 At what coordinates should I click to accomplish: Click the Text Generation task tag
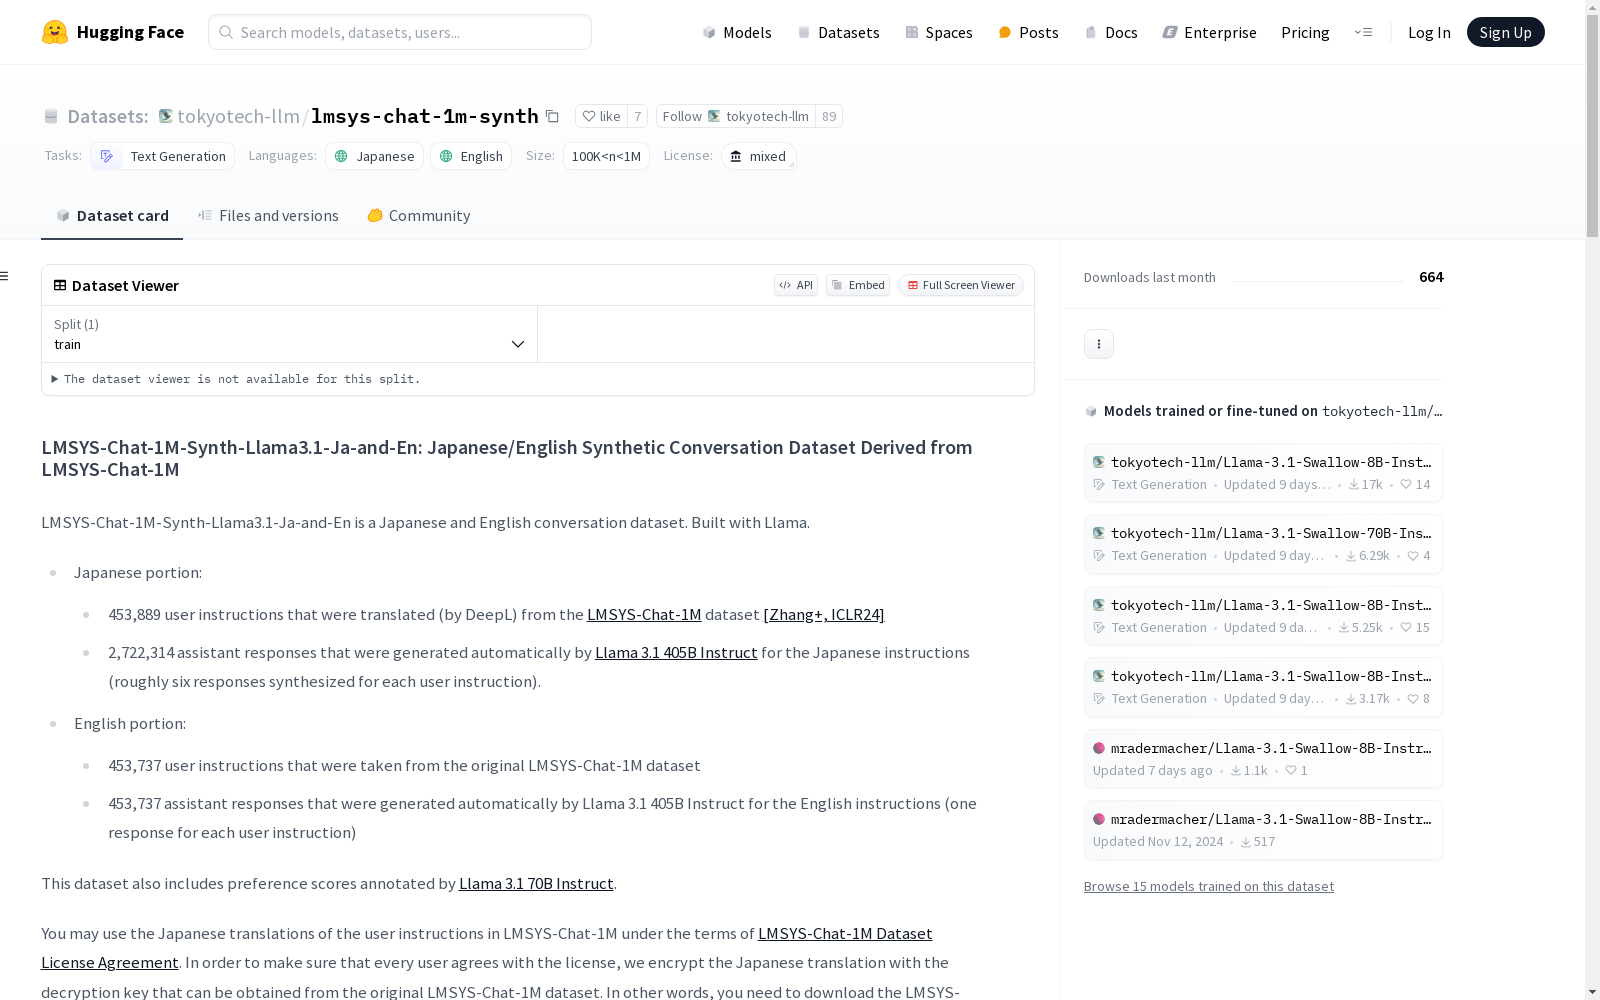162,156
